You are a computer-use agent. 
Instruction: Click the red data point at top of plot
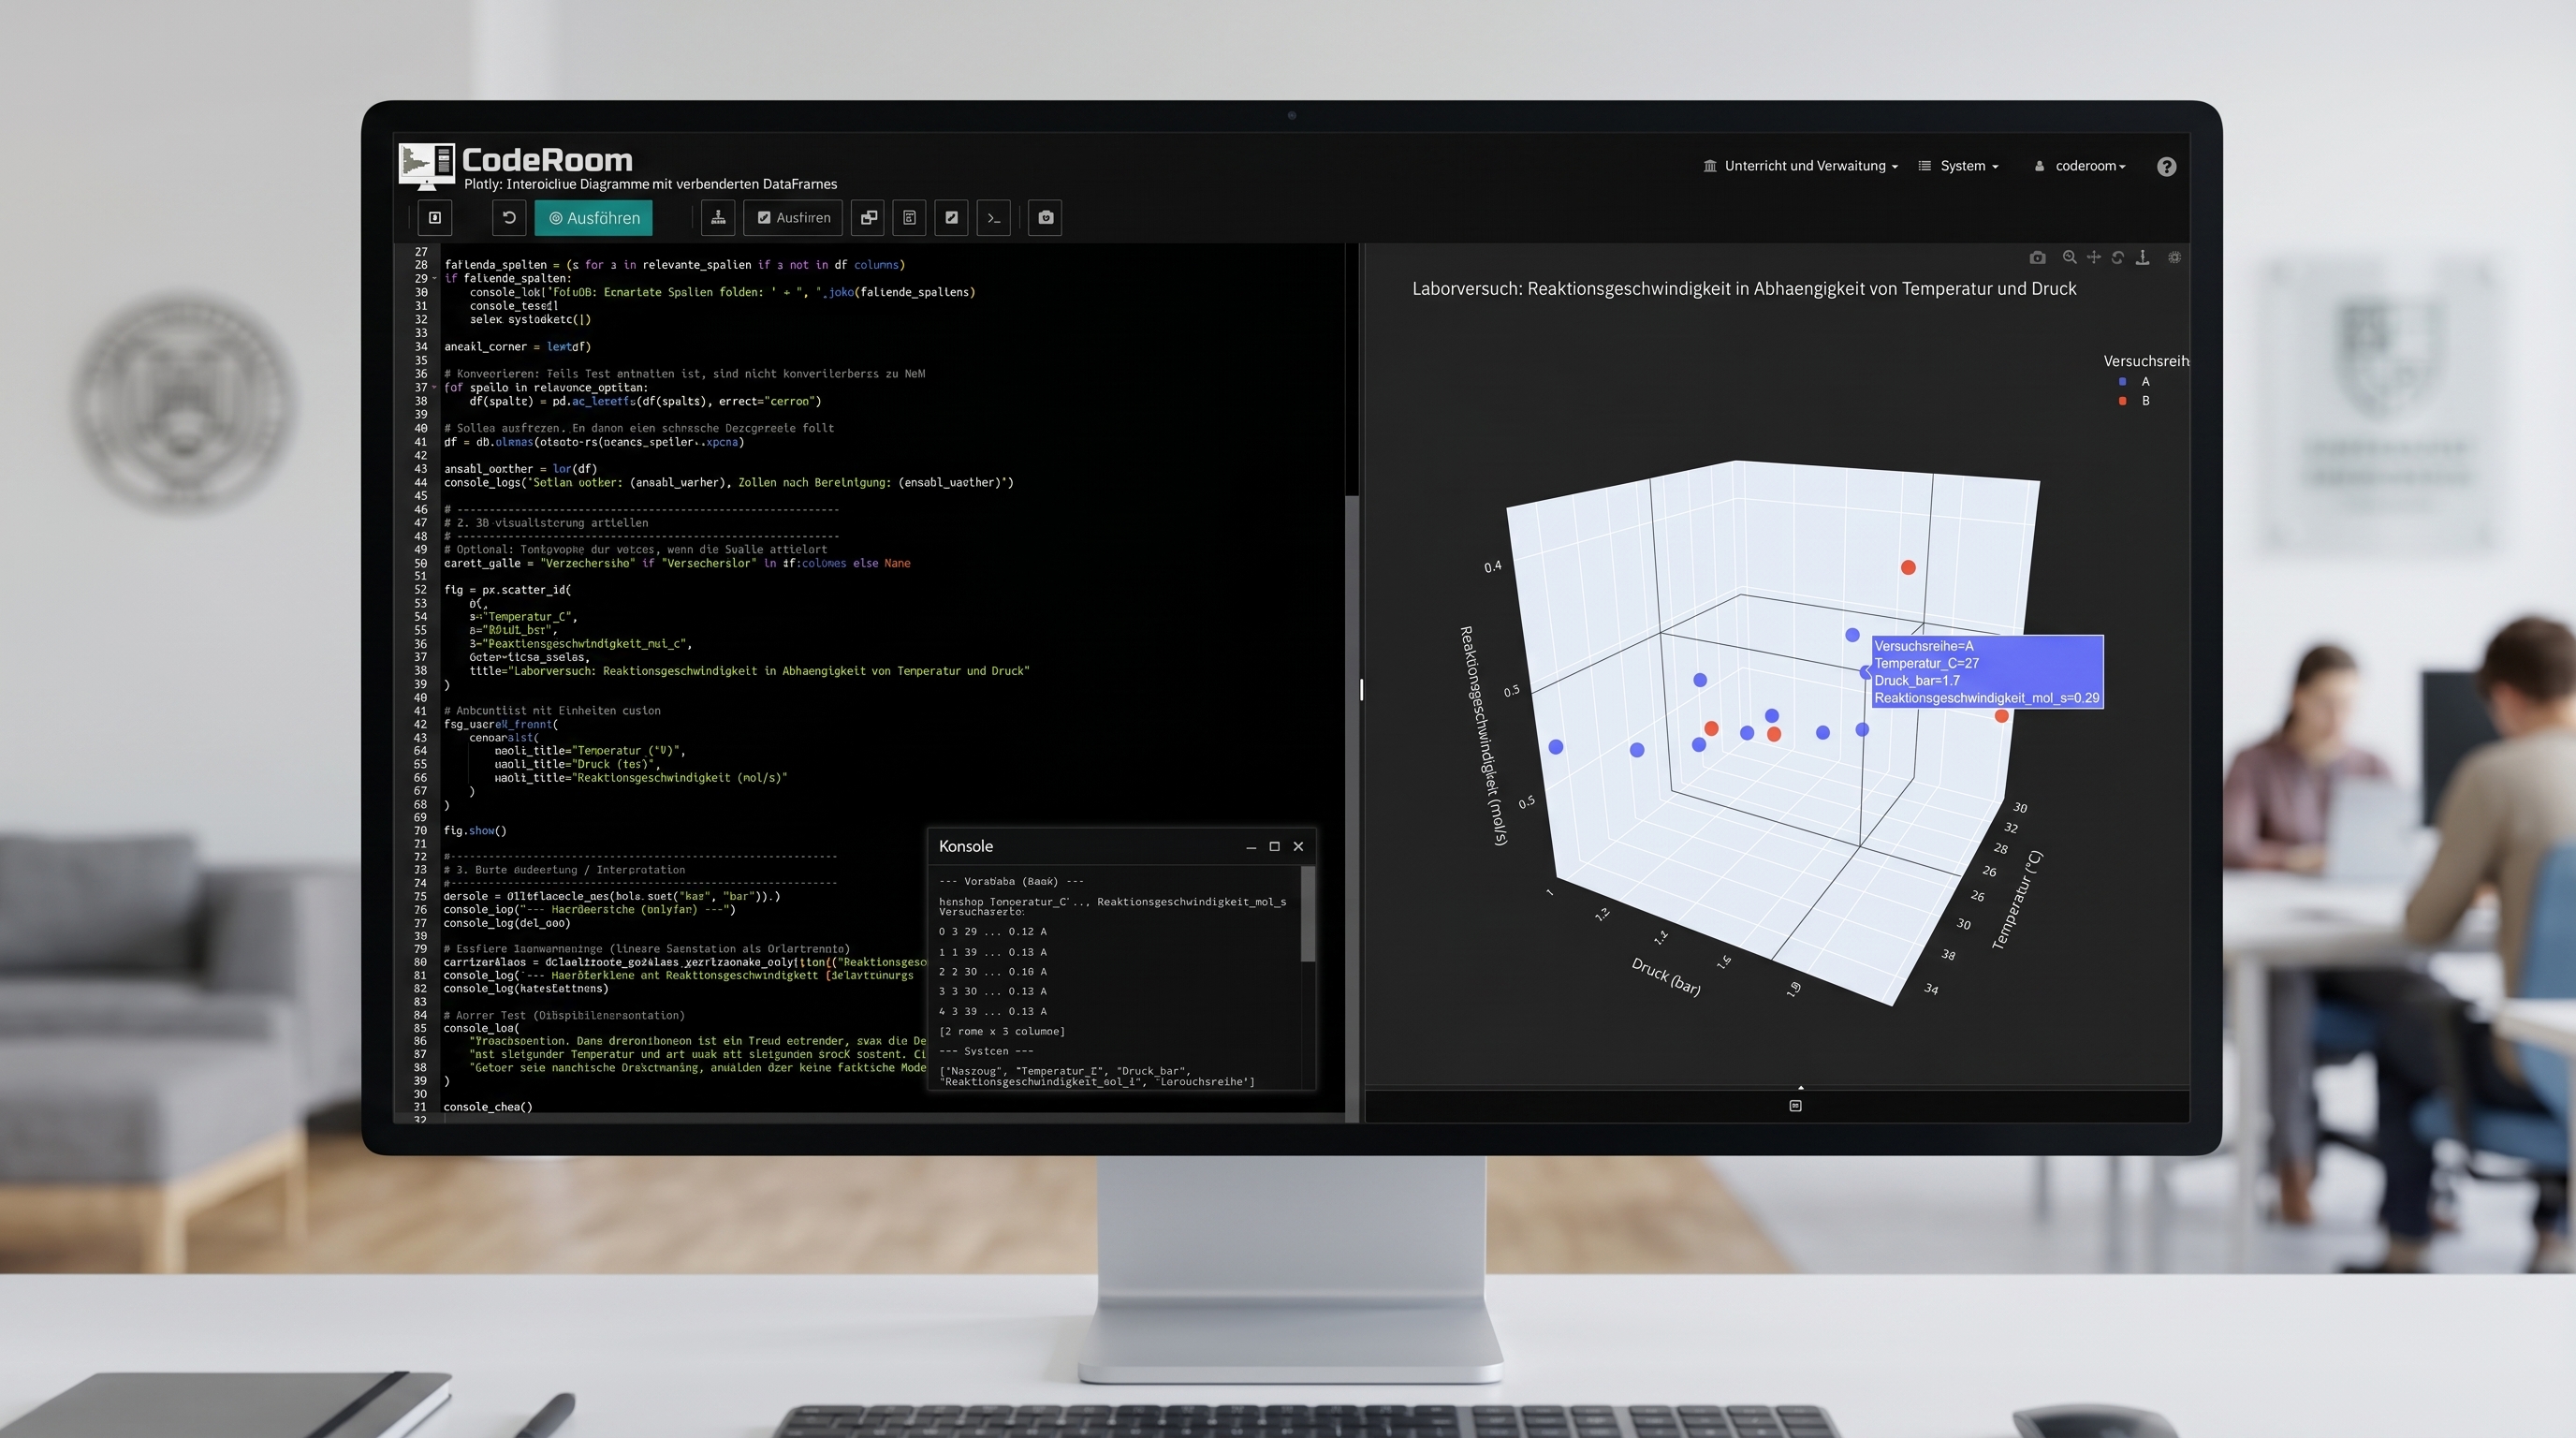(x=1908, y=568)
